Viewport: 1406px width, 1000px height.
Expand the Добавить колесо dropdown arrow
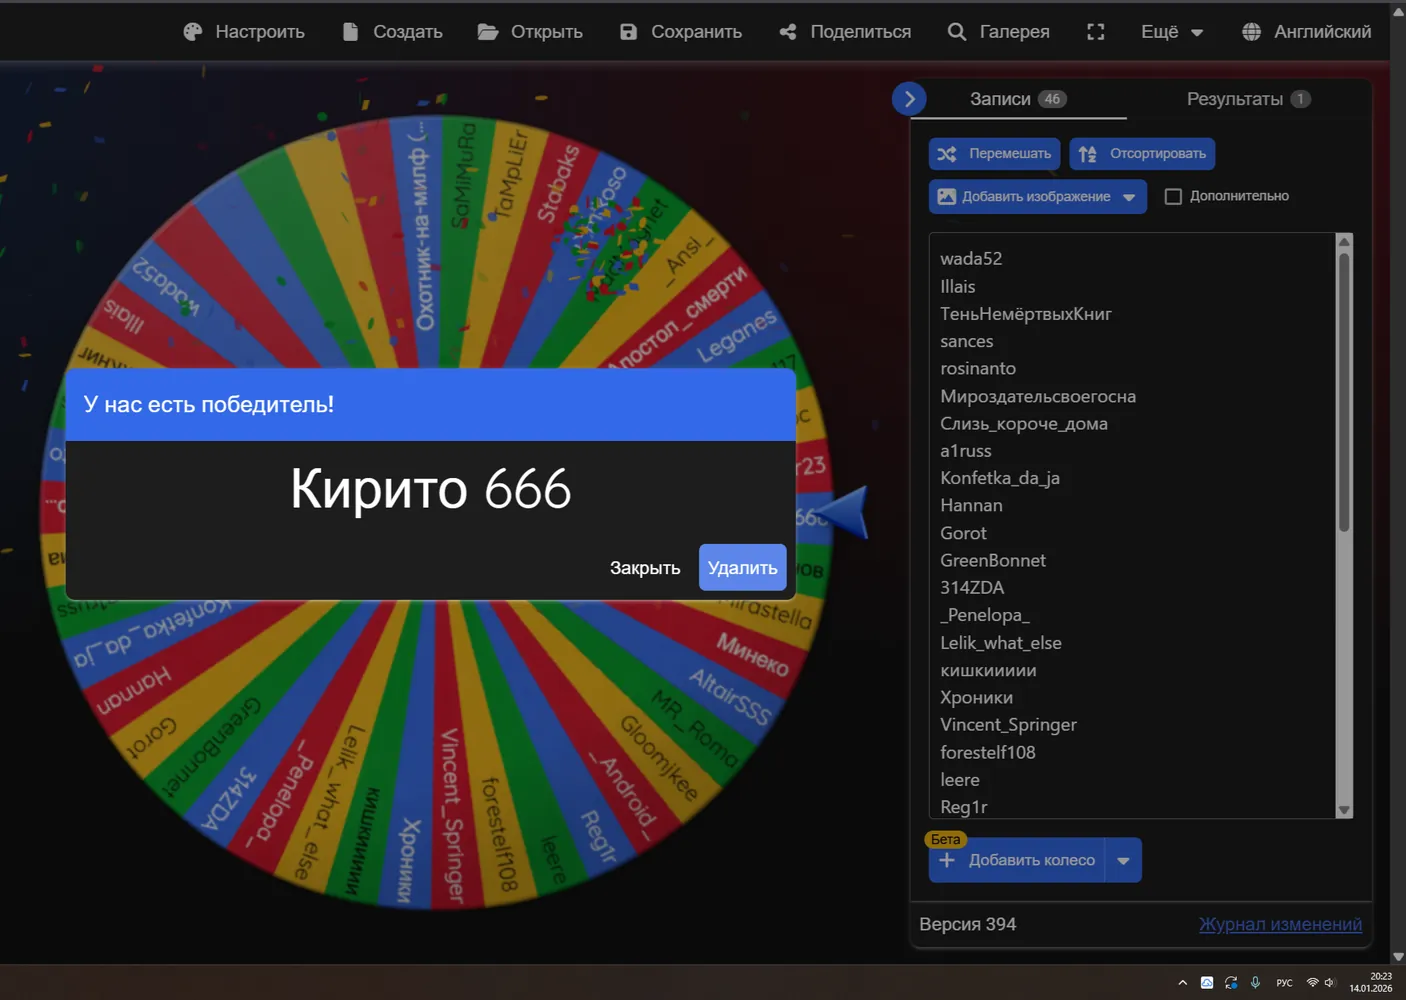1123,860
